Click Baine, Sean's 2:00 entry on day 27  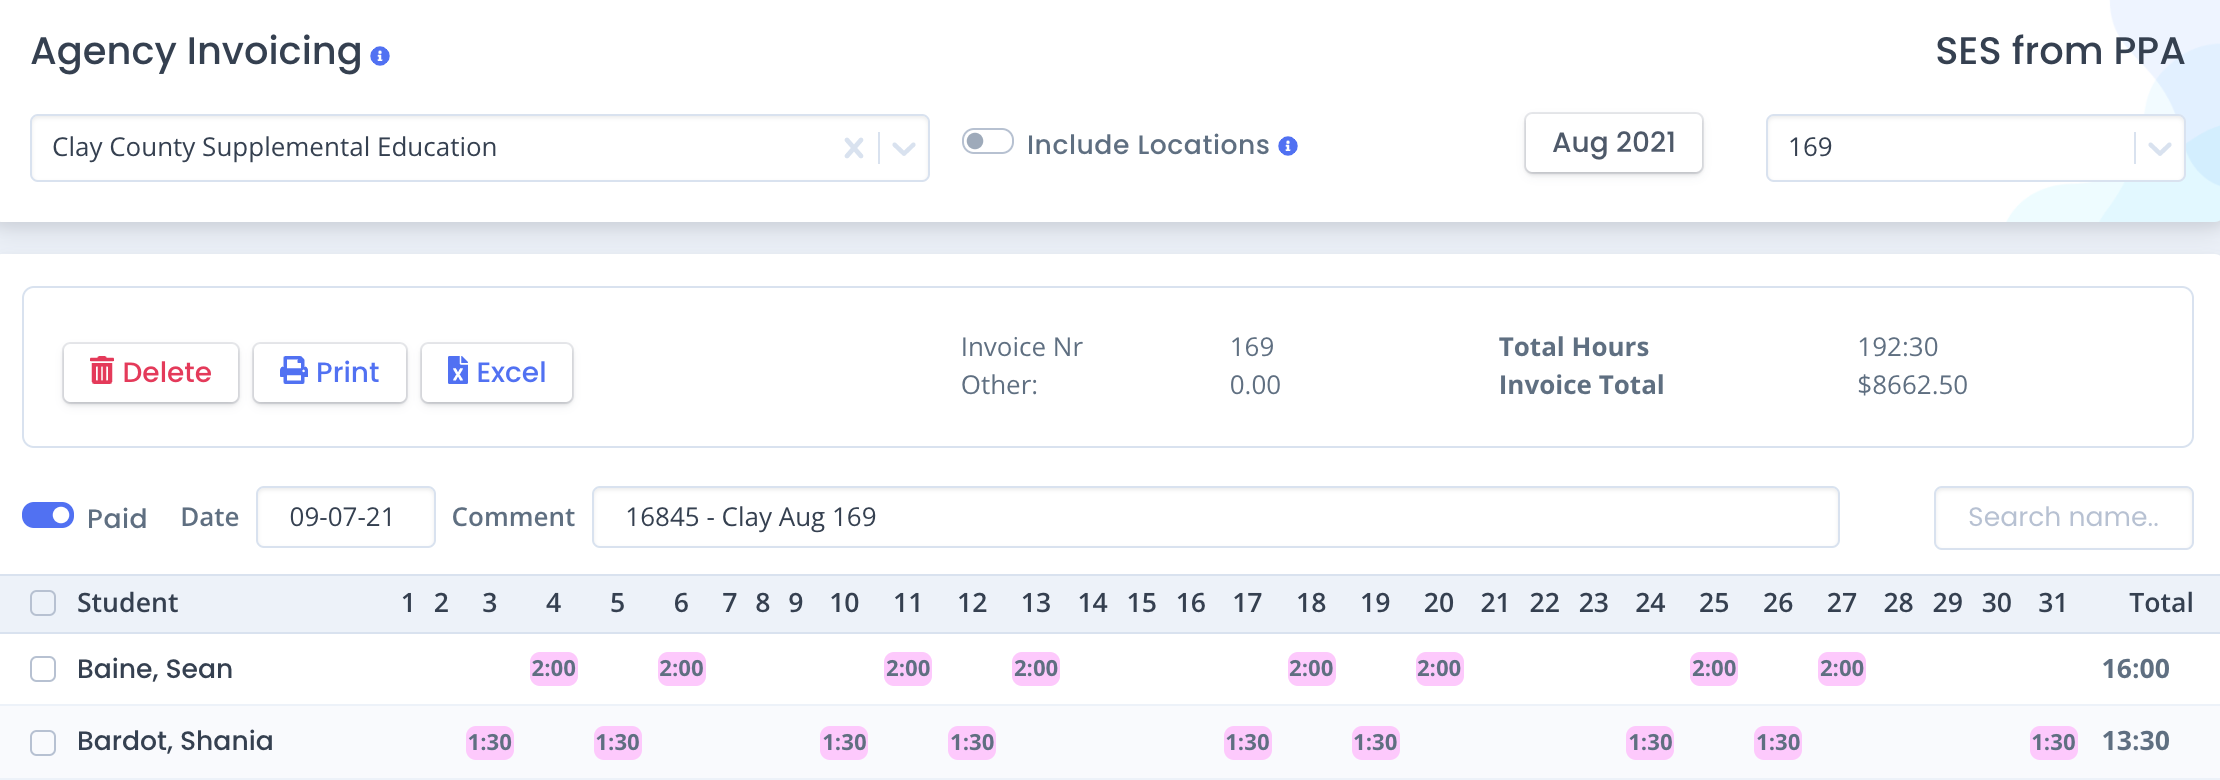pyautogui.click(x=1842, y=668)
